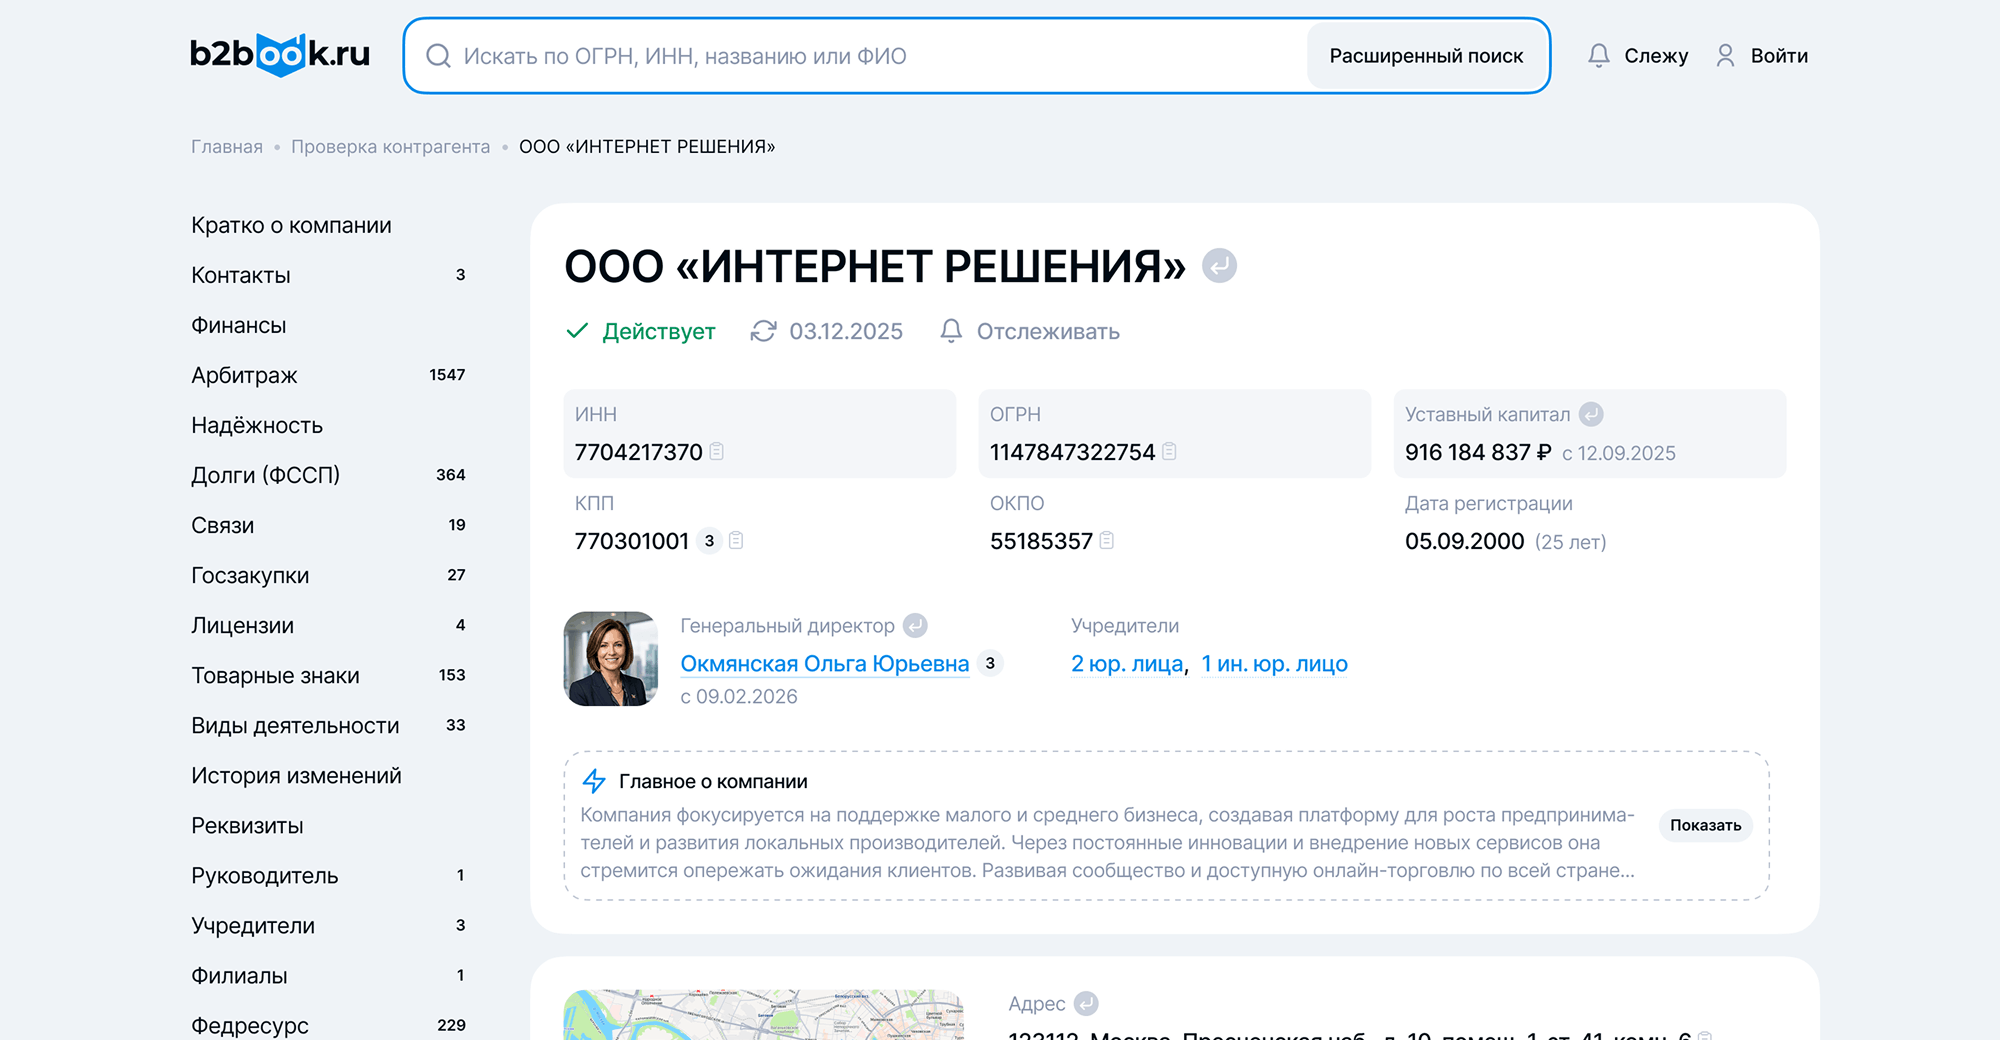The image size is (2000, 1040).
Task: Open Расширенный поиск
Action: [x=1426, y=56]
